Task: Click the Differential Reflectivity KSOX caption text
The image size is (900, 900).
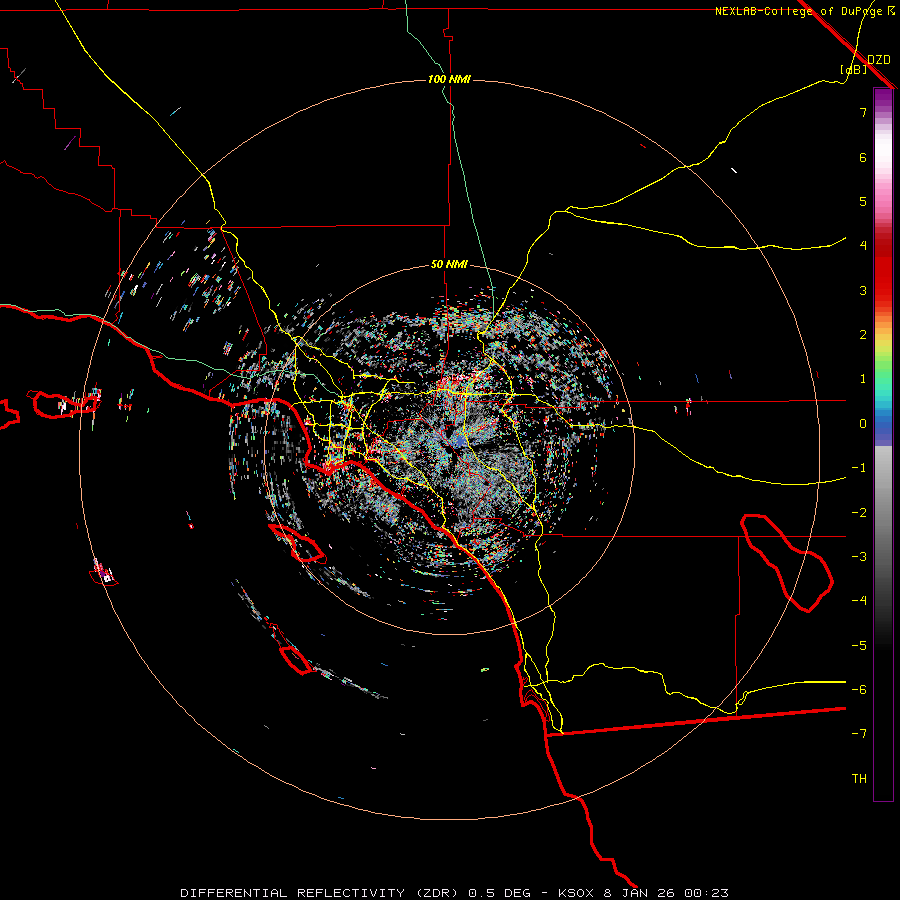Action: [454, 893]
